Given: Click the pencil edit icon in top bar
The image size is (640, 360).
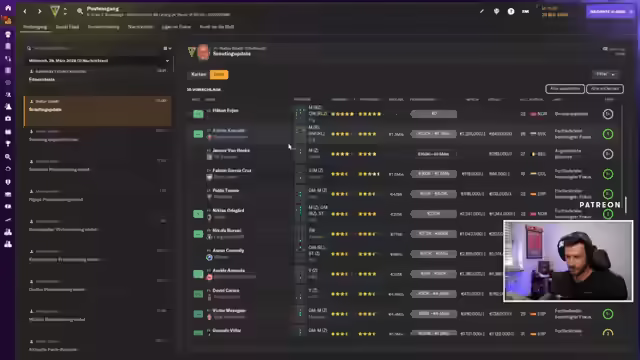Looking at the screenshot, I should tap(482, 11).
